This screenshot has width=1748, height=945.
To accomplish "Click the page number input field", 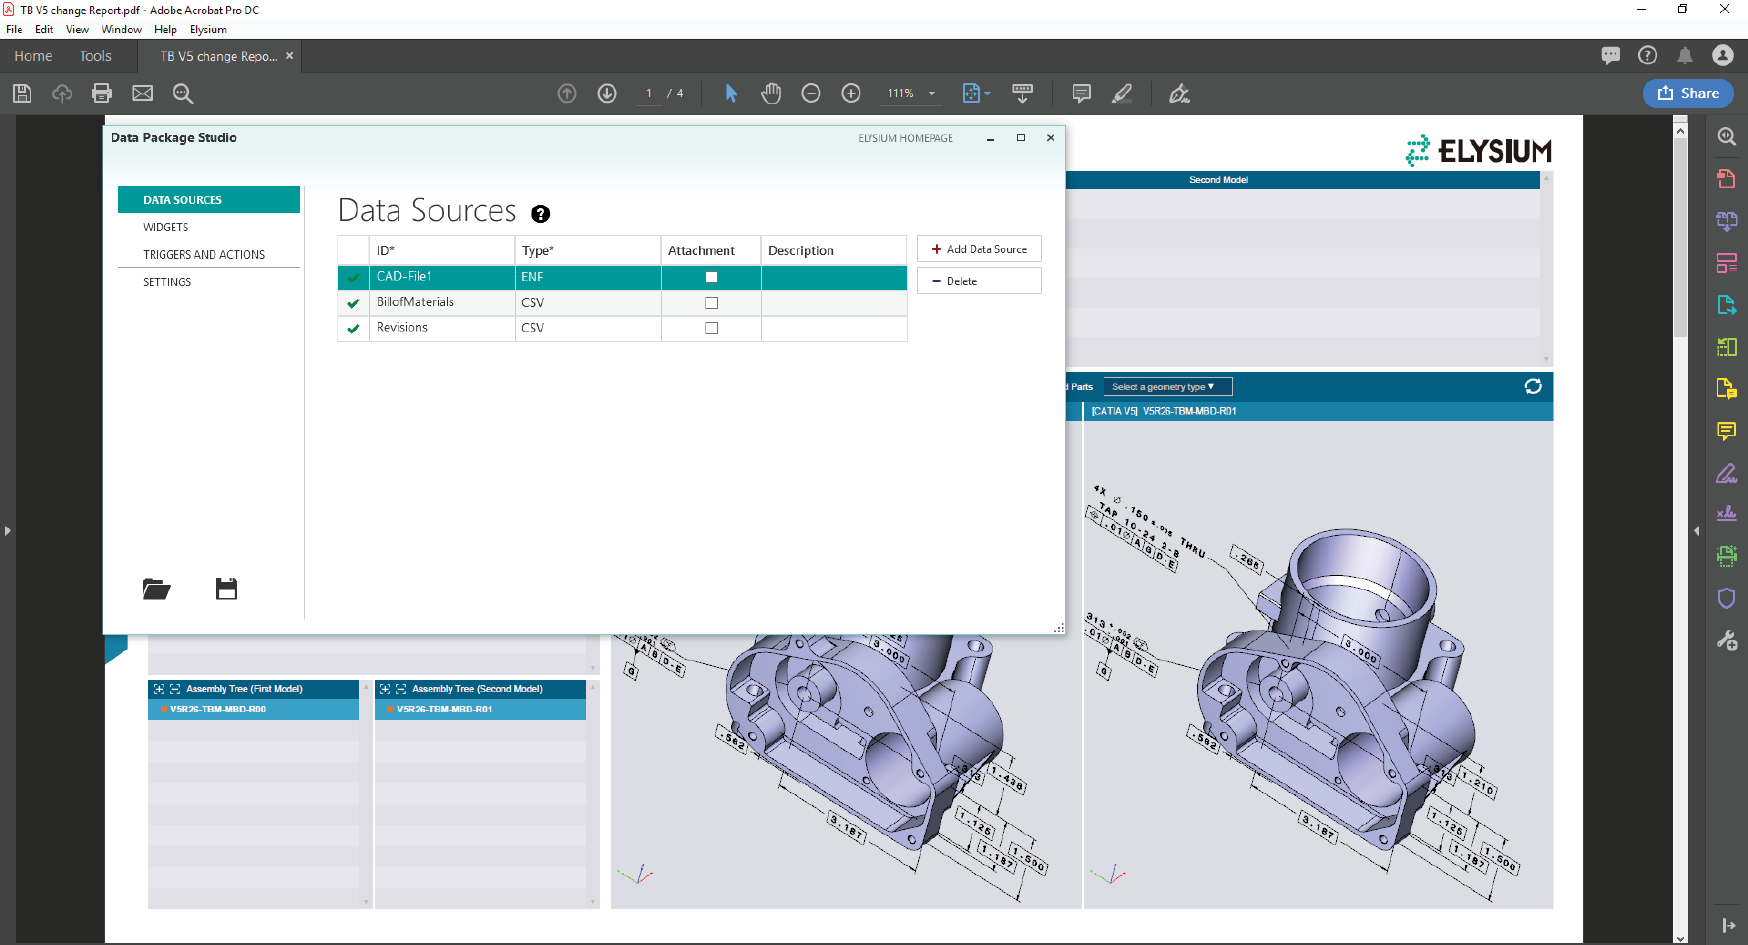I will pos(649,93).
